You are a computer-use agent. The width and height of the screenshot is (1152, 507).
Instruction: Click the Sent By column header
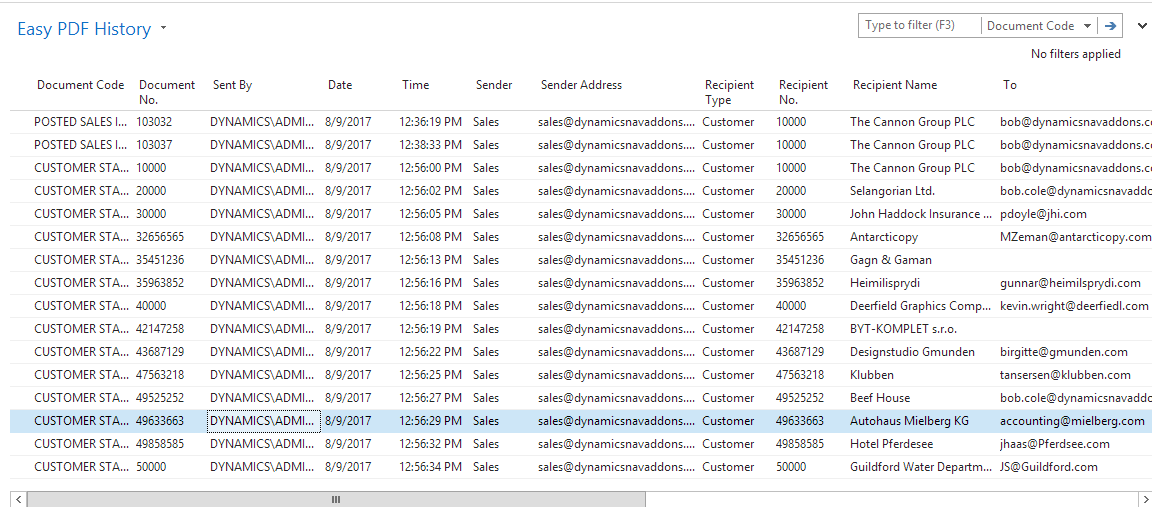coord(232,85)
